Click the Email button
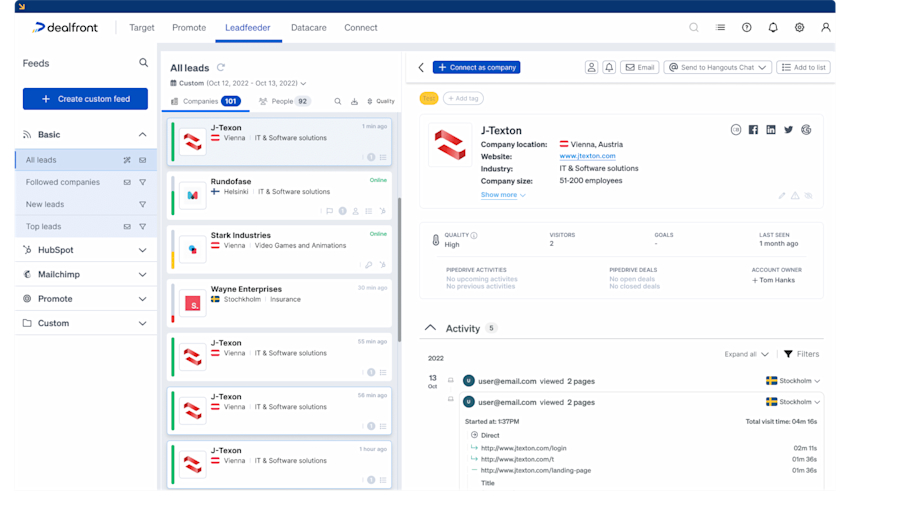Image resolution: width=900 pixels, height=522 pixels. [x=639, y=67]
